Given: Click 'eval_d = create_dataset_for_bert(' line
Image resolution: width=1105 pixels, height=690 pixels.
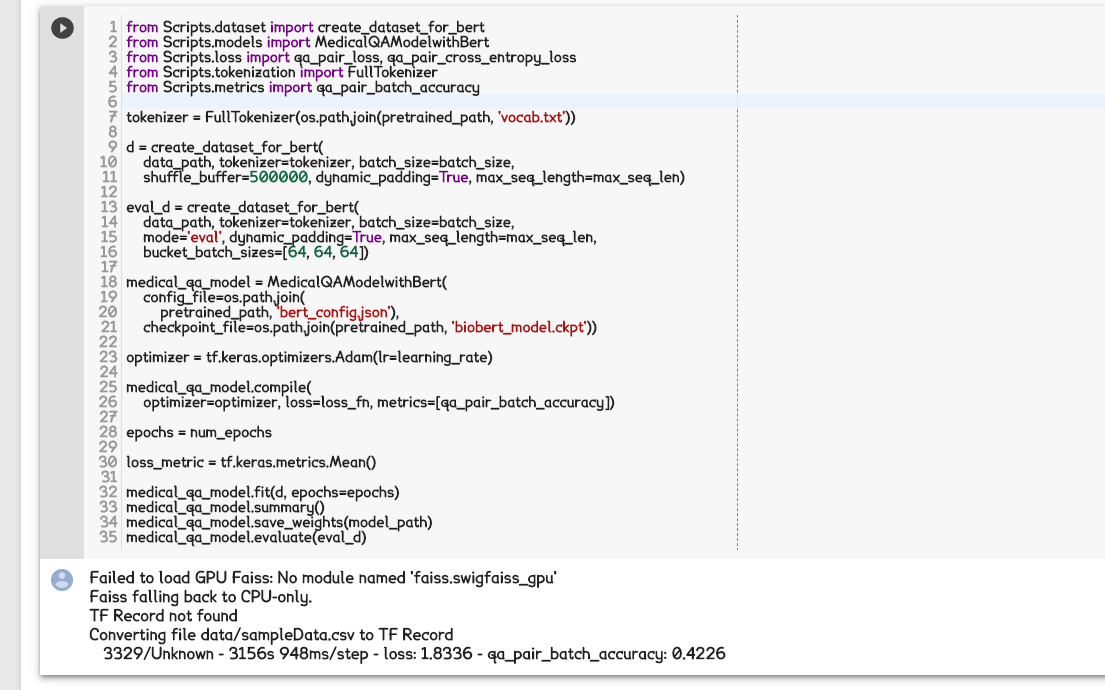Looking at the screenshot, I should [x=242, y=207].
